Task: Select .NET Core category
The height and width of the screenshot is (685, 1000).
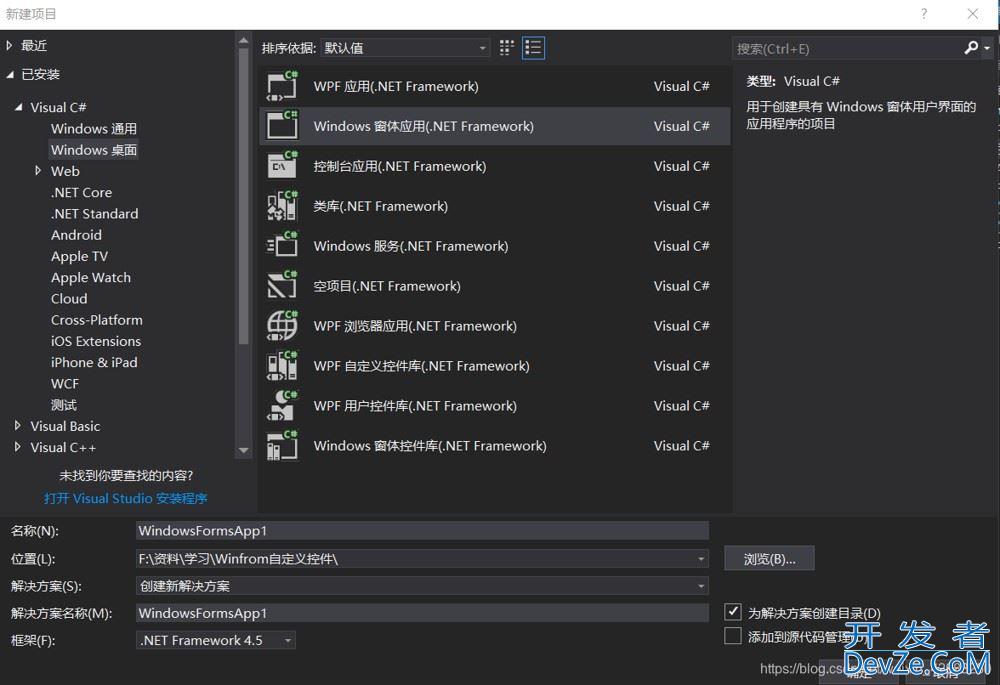Action: coord(81,192)
